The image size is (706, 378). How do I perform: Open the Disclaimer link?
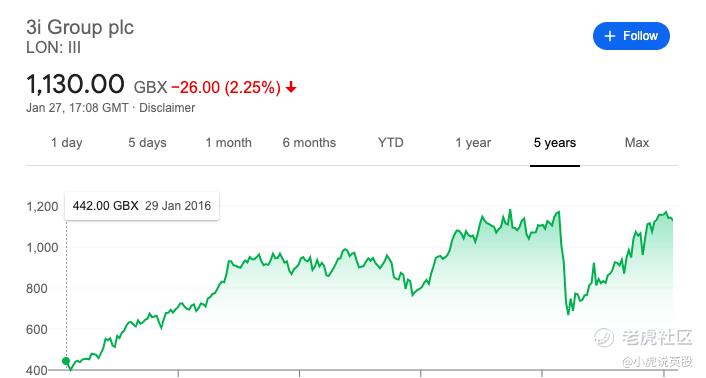167,108
